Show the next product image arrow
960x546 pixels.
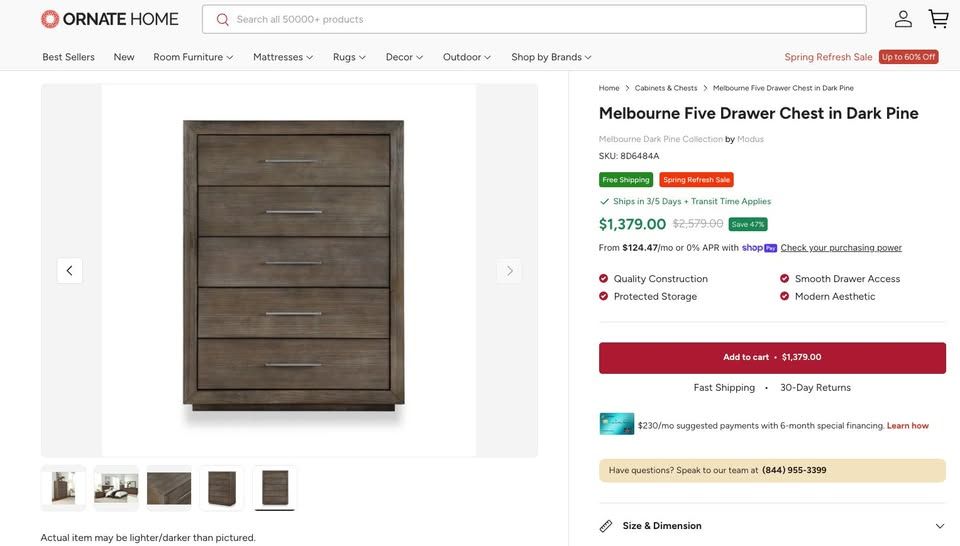(509, 271)
